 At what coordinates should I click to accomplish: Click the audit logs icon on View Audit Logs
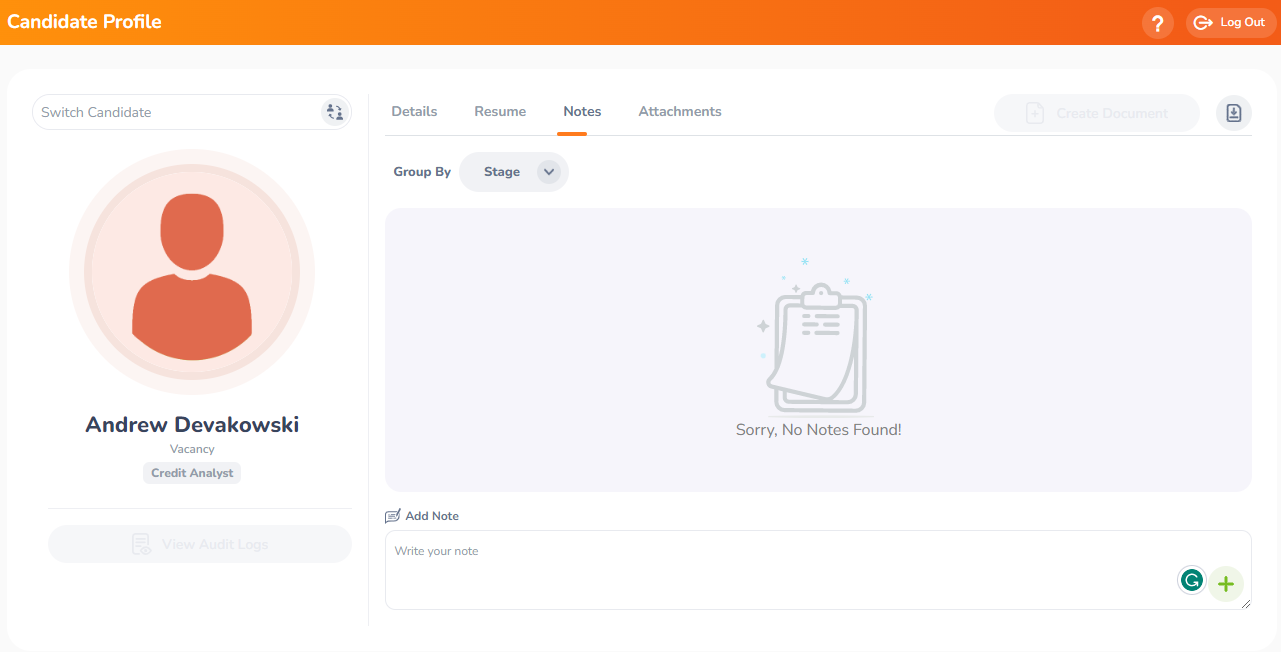[x=140, y=544]
